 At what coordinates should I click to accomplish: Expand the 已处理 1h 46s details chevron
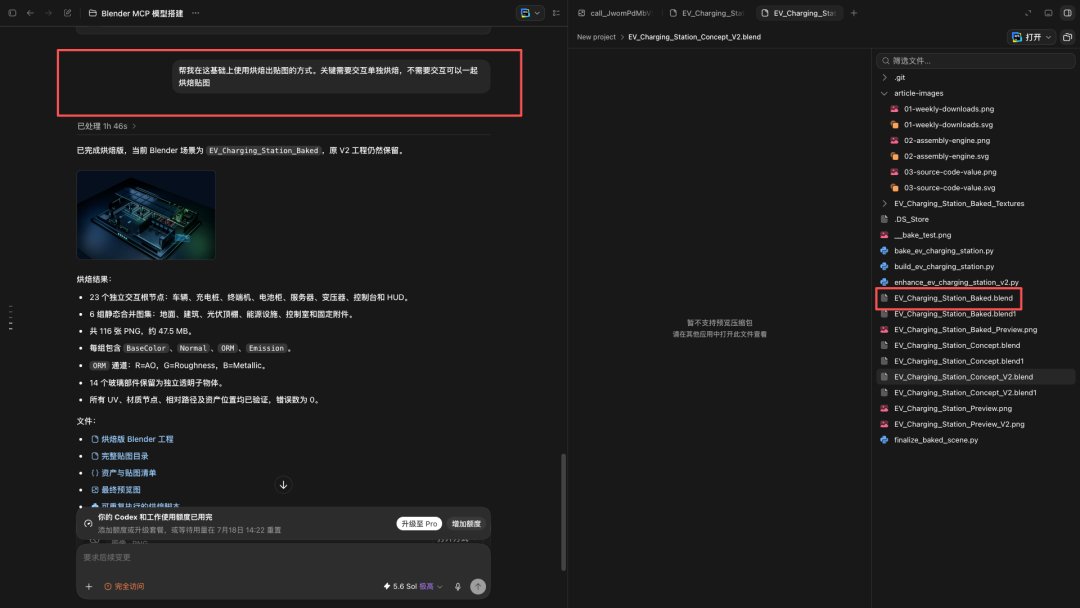134,127
